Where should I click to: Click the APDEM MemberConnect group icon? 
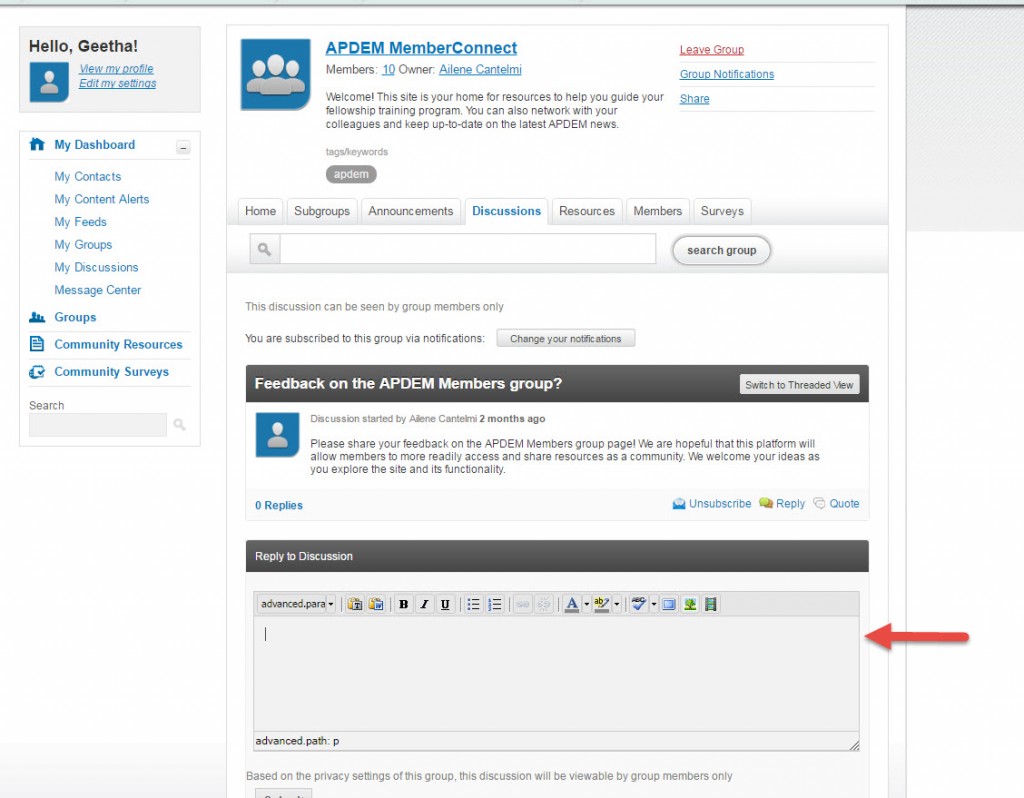(276, 74)
